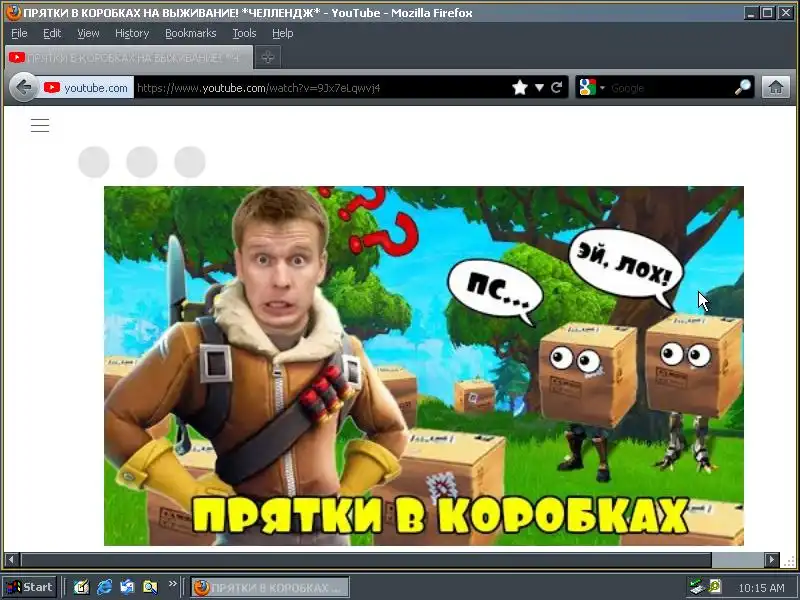Close the Firefox window
Image resolution: width=800 pixels, height=600 pixels.
coord(785,13)
